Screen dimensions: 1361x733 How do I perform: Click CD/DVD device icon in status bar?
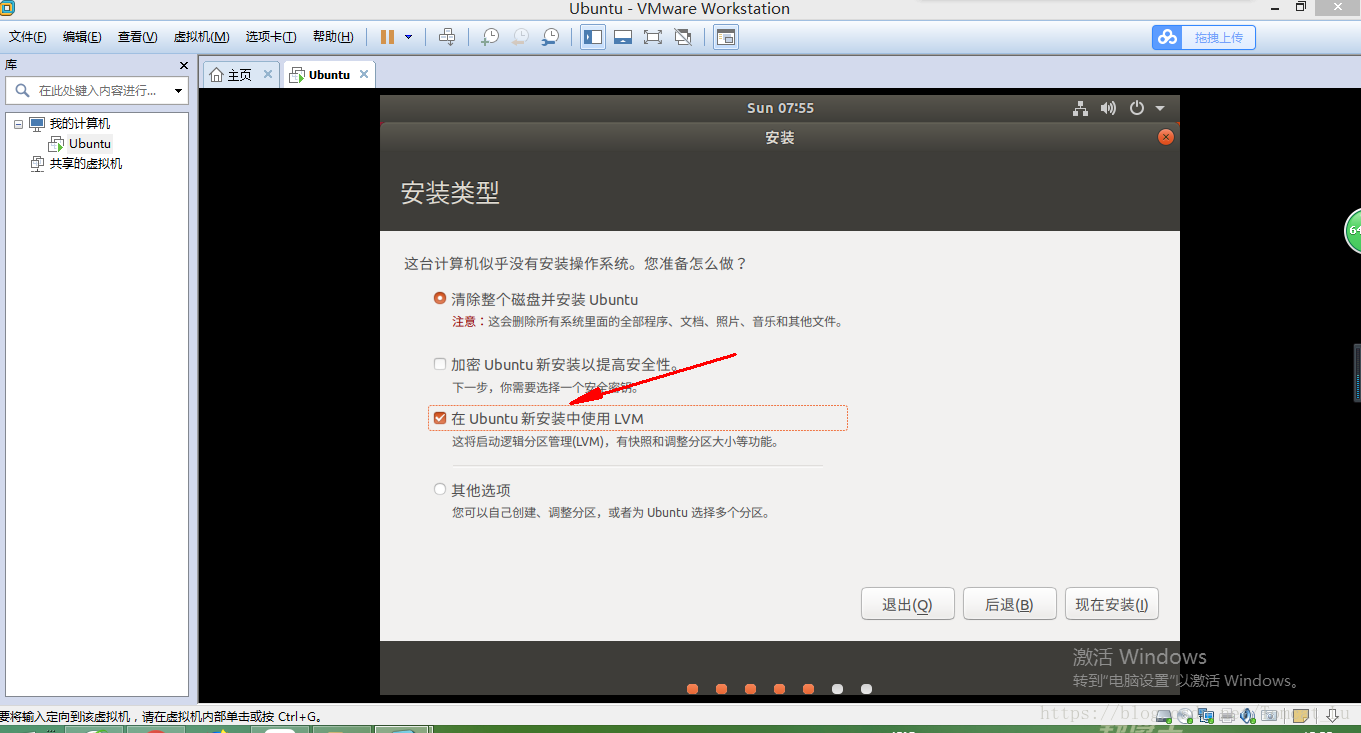[1185, 716]
